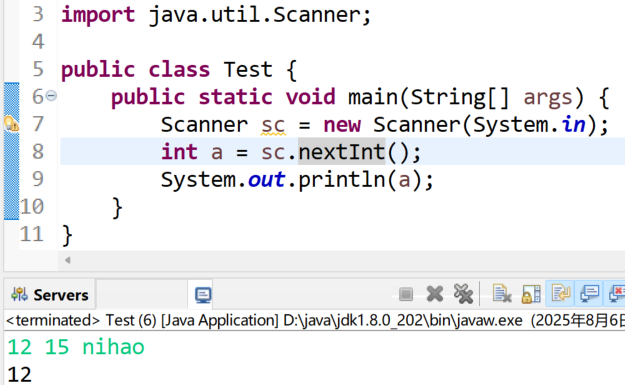The image size is (625, 385).
Task: Click line number 8 in the gutter
Action: [38, 152]
